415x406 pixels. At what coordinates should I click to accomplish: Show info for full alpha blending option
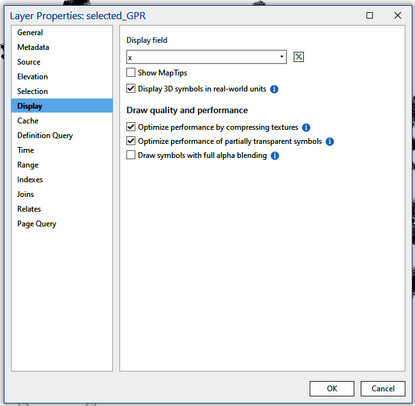click(275, 156)
